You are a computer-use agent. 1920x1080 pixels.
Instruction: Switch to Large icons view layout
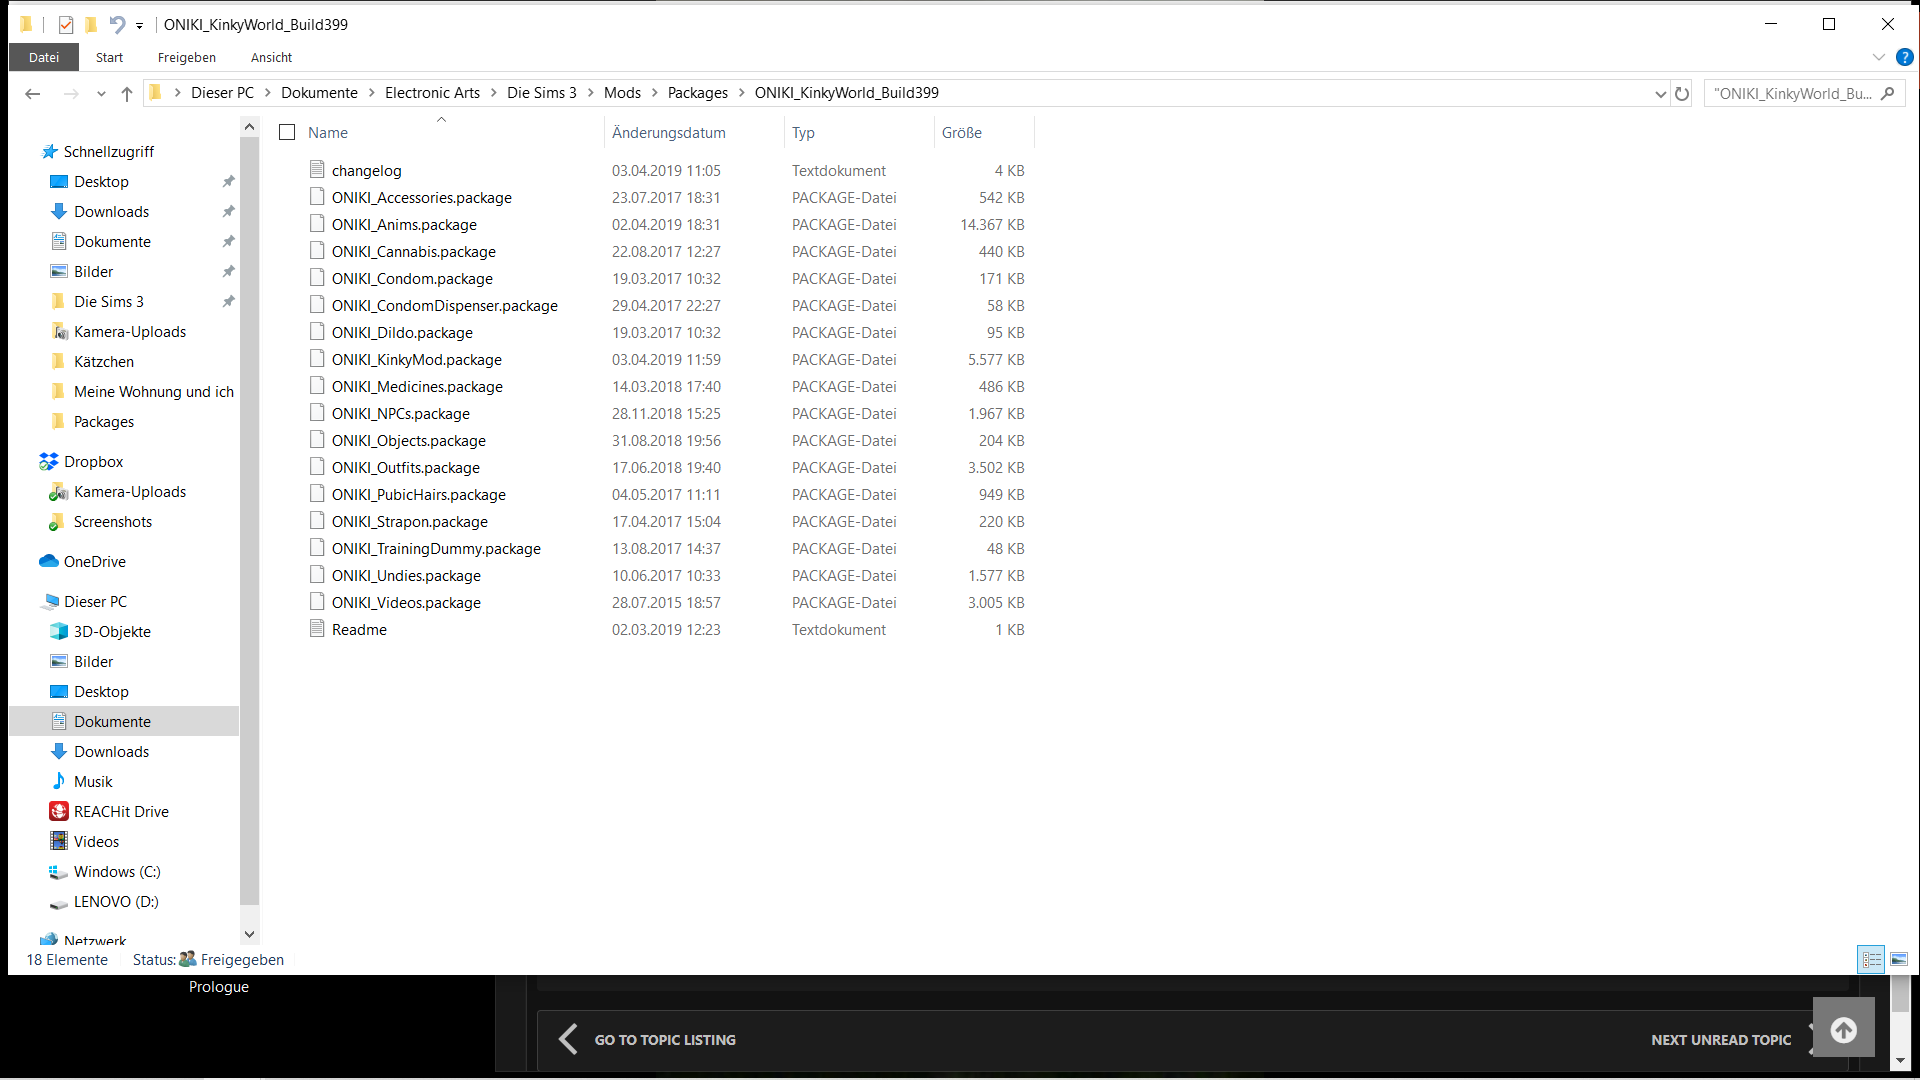pyautogui.click(x=1899, y=959)
